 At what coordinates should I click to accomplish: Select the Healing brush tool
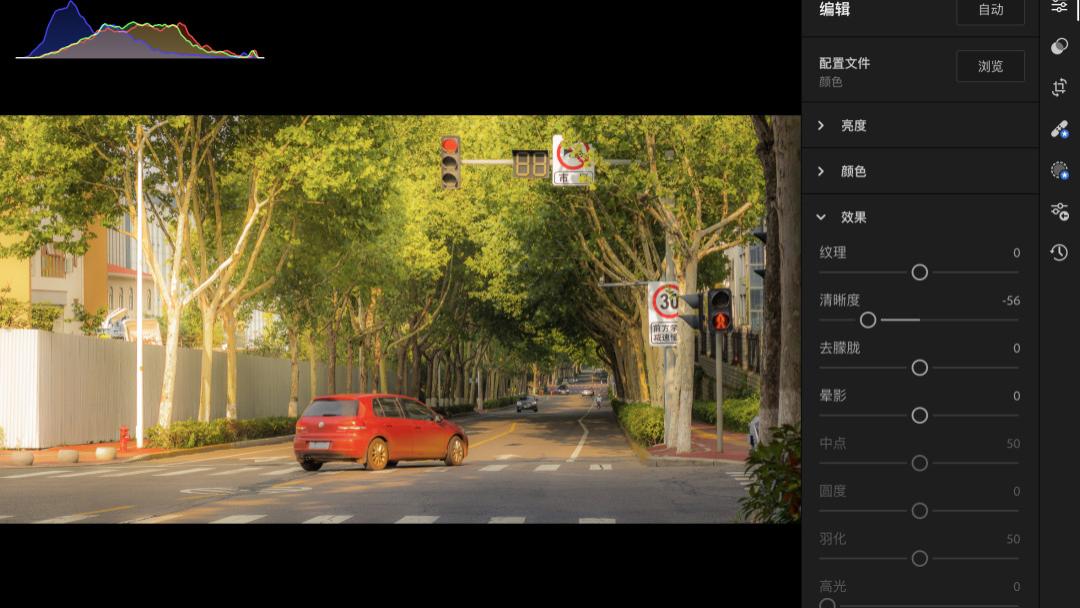1059,129
